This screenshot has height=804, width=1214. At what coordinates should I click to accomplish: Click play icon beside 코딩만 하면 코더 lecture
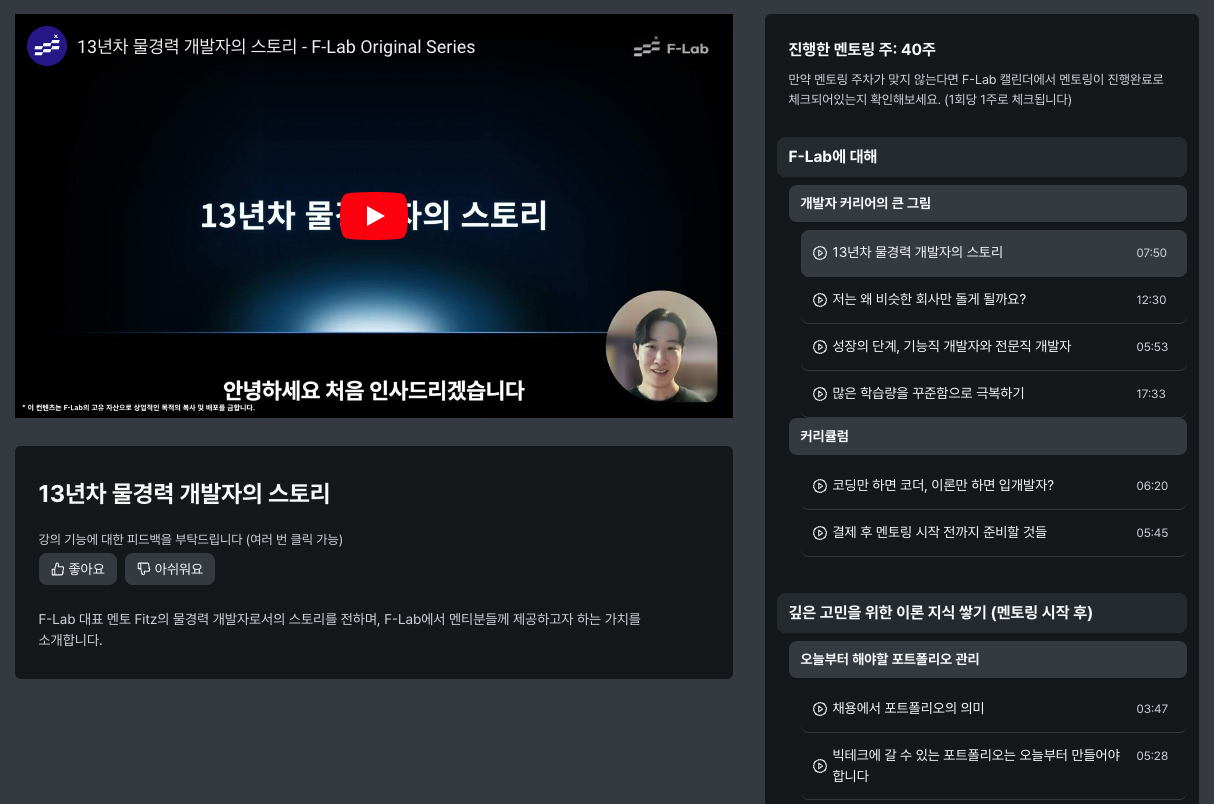click(x=820, y=486)
